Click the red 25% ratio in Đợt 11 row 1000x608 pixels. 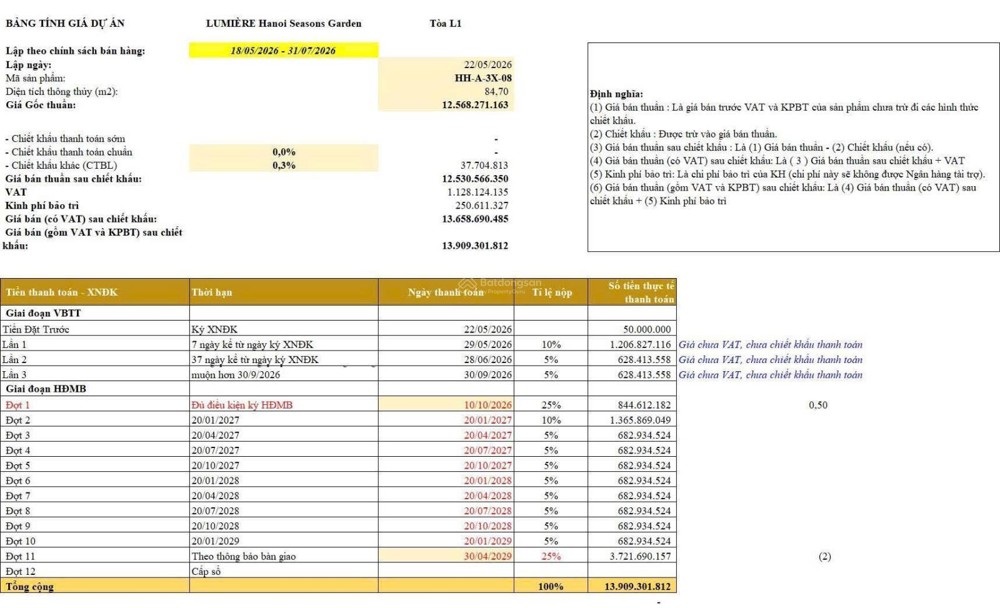click(551, 556)
